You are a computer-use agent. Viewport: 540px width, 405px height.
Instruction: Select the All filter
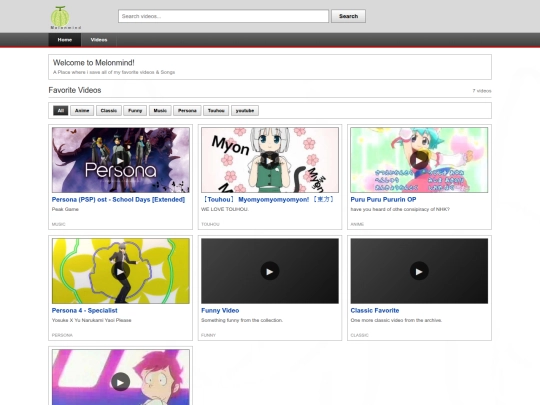point(61,111)
